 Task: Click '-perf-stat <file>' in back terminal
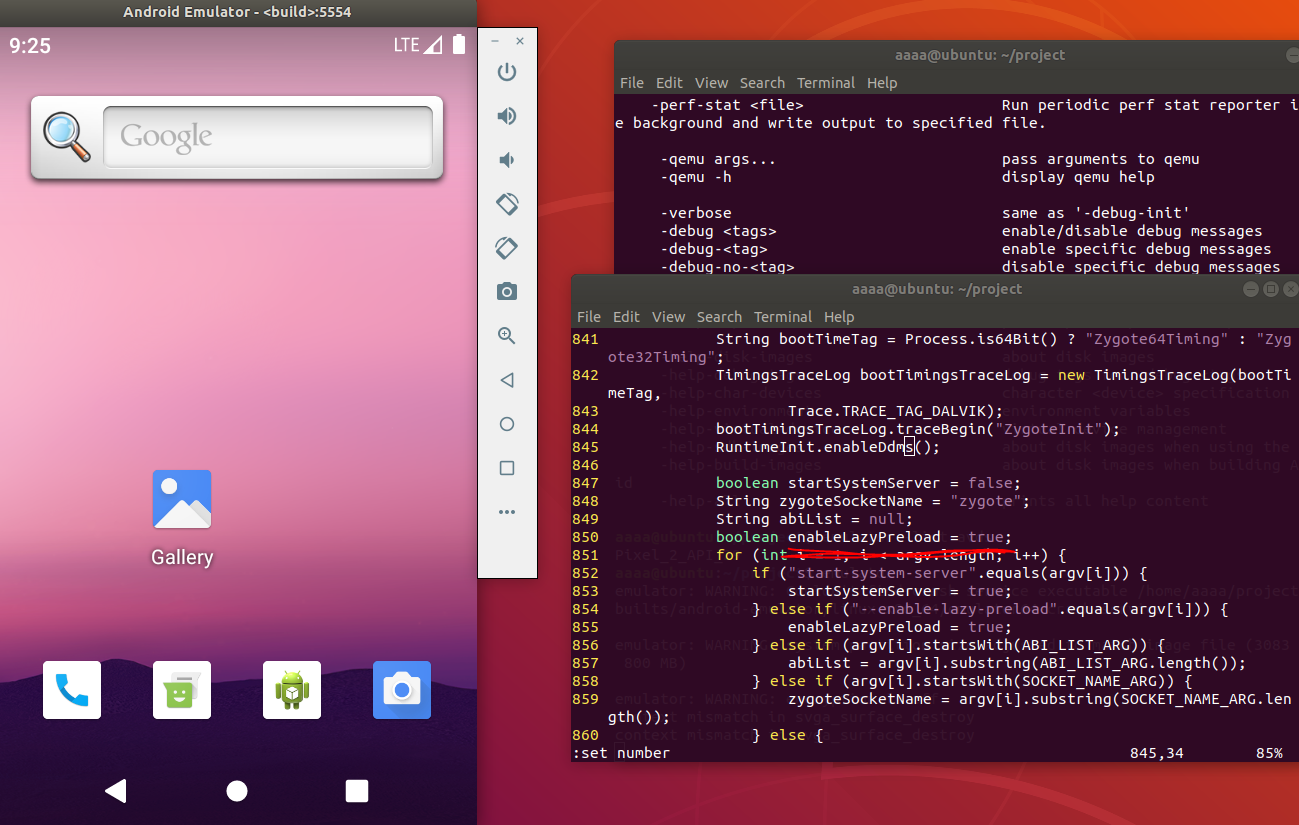727,105
